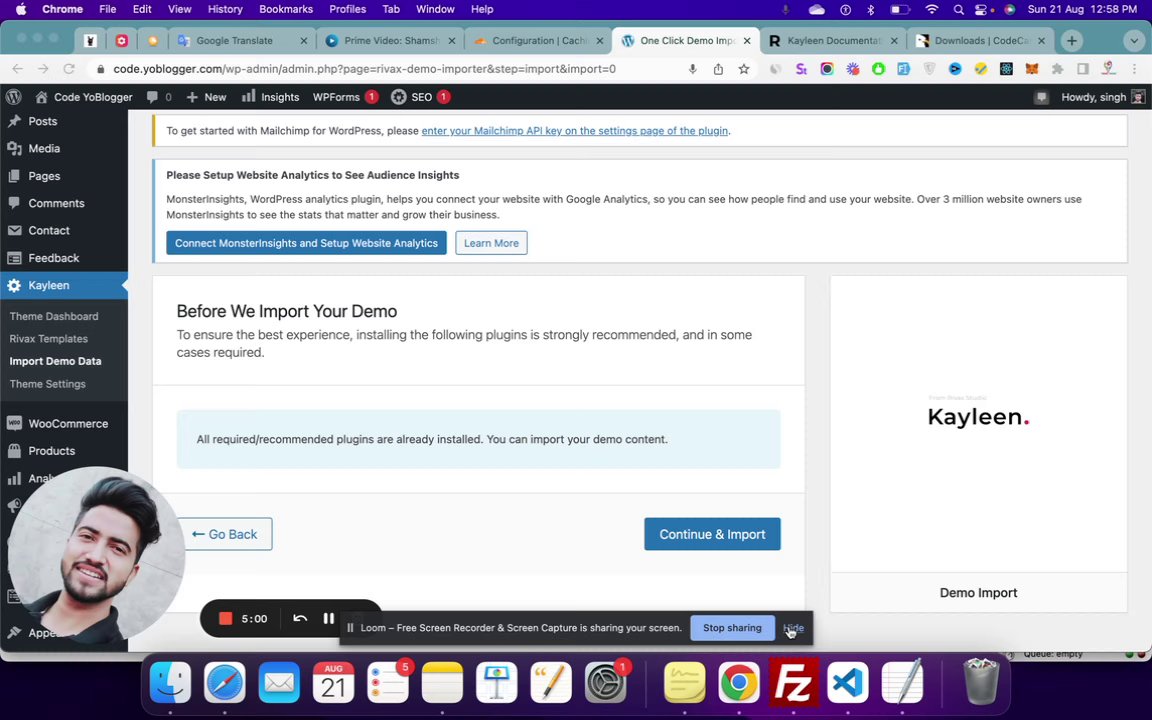Switch to the Prime Video tab
Screen dimensions: 1152x720
pyautogui.click(x=391, y=40)
